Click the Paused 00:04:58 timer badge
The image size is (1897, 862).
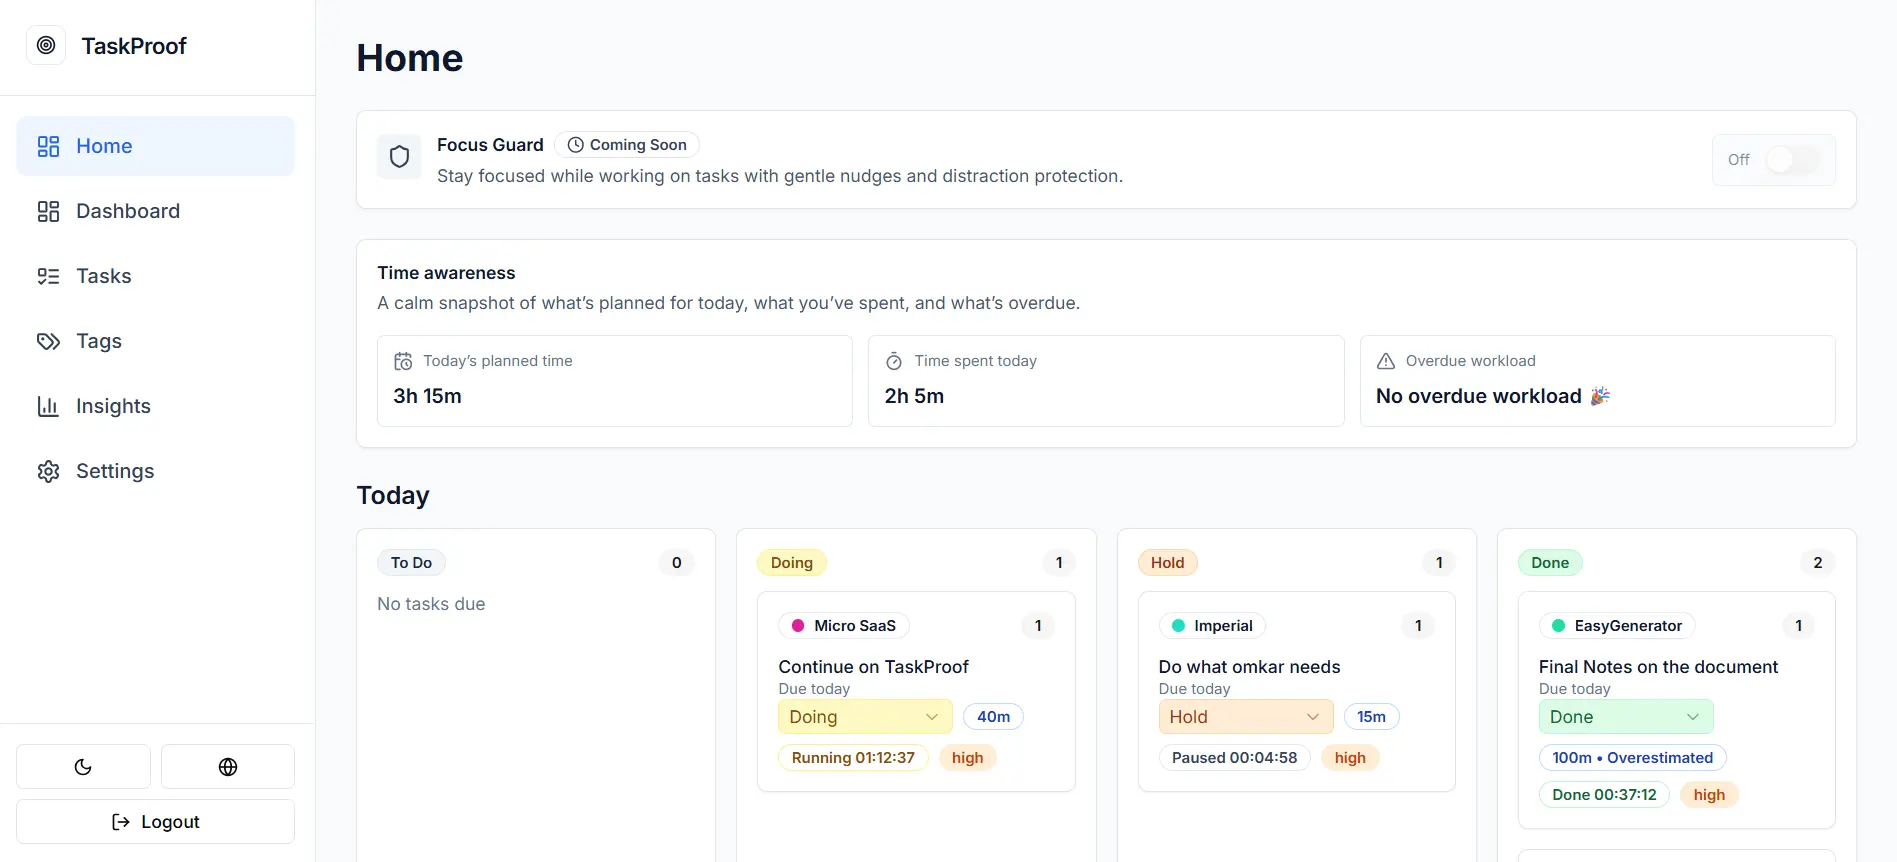pyautogui.click(x=1234, y=758)
